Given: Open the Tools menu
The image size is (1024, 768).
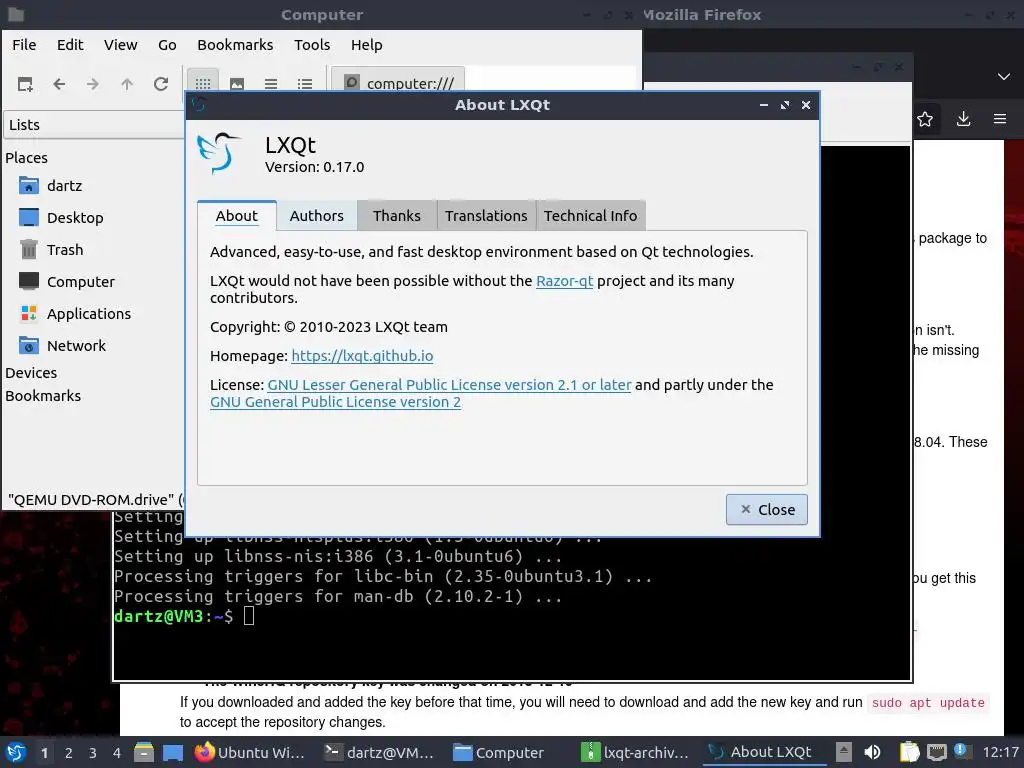Looking at the screenshot, I should [x=312, y=45].
